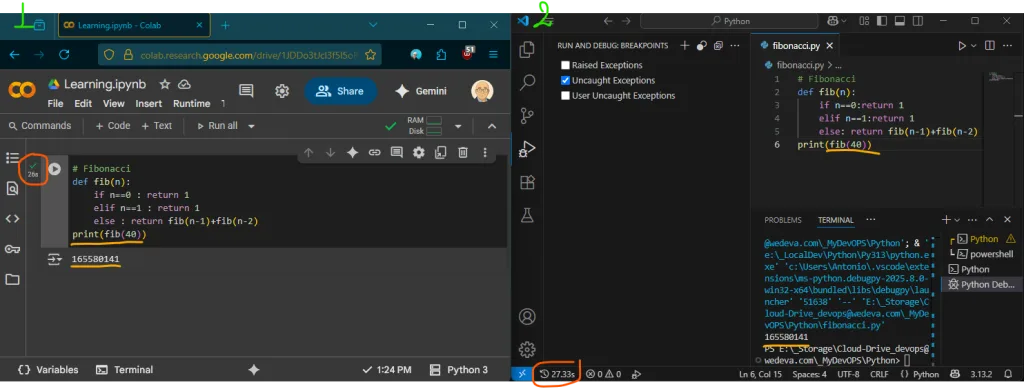Reload the Colab browser page
The image size is (1024, 389).
coord(64,55)
